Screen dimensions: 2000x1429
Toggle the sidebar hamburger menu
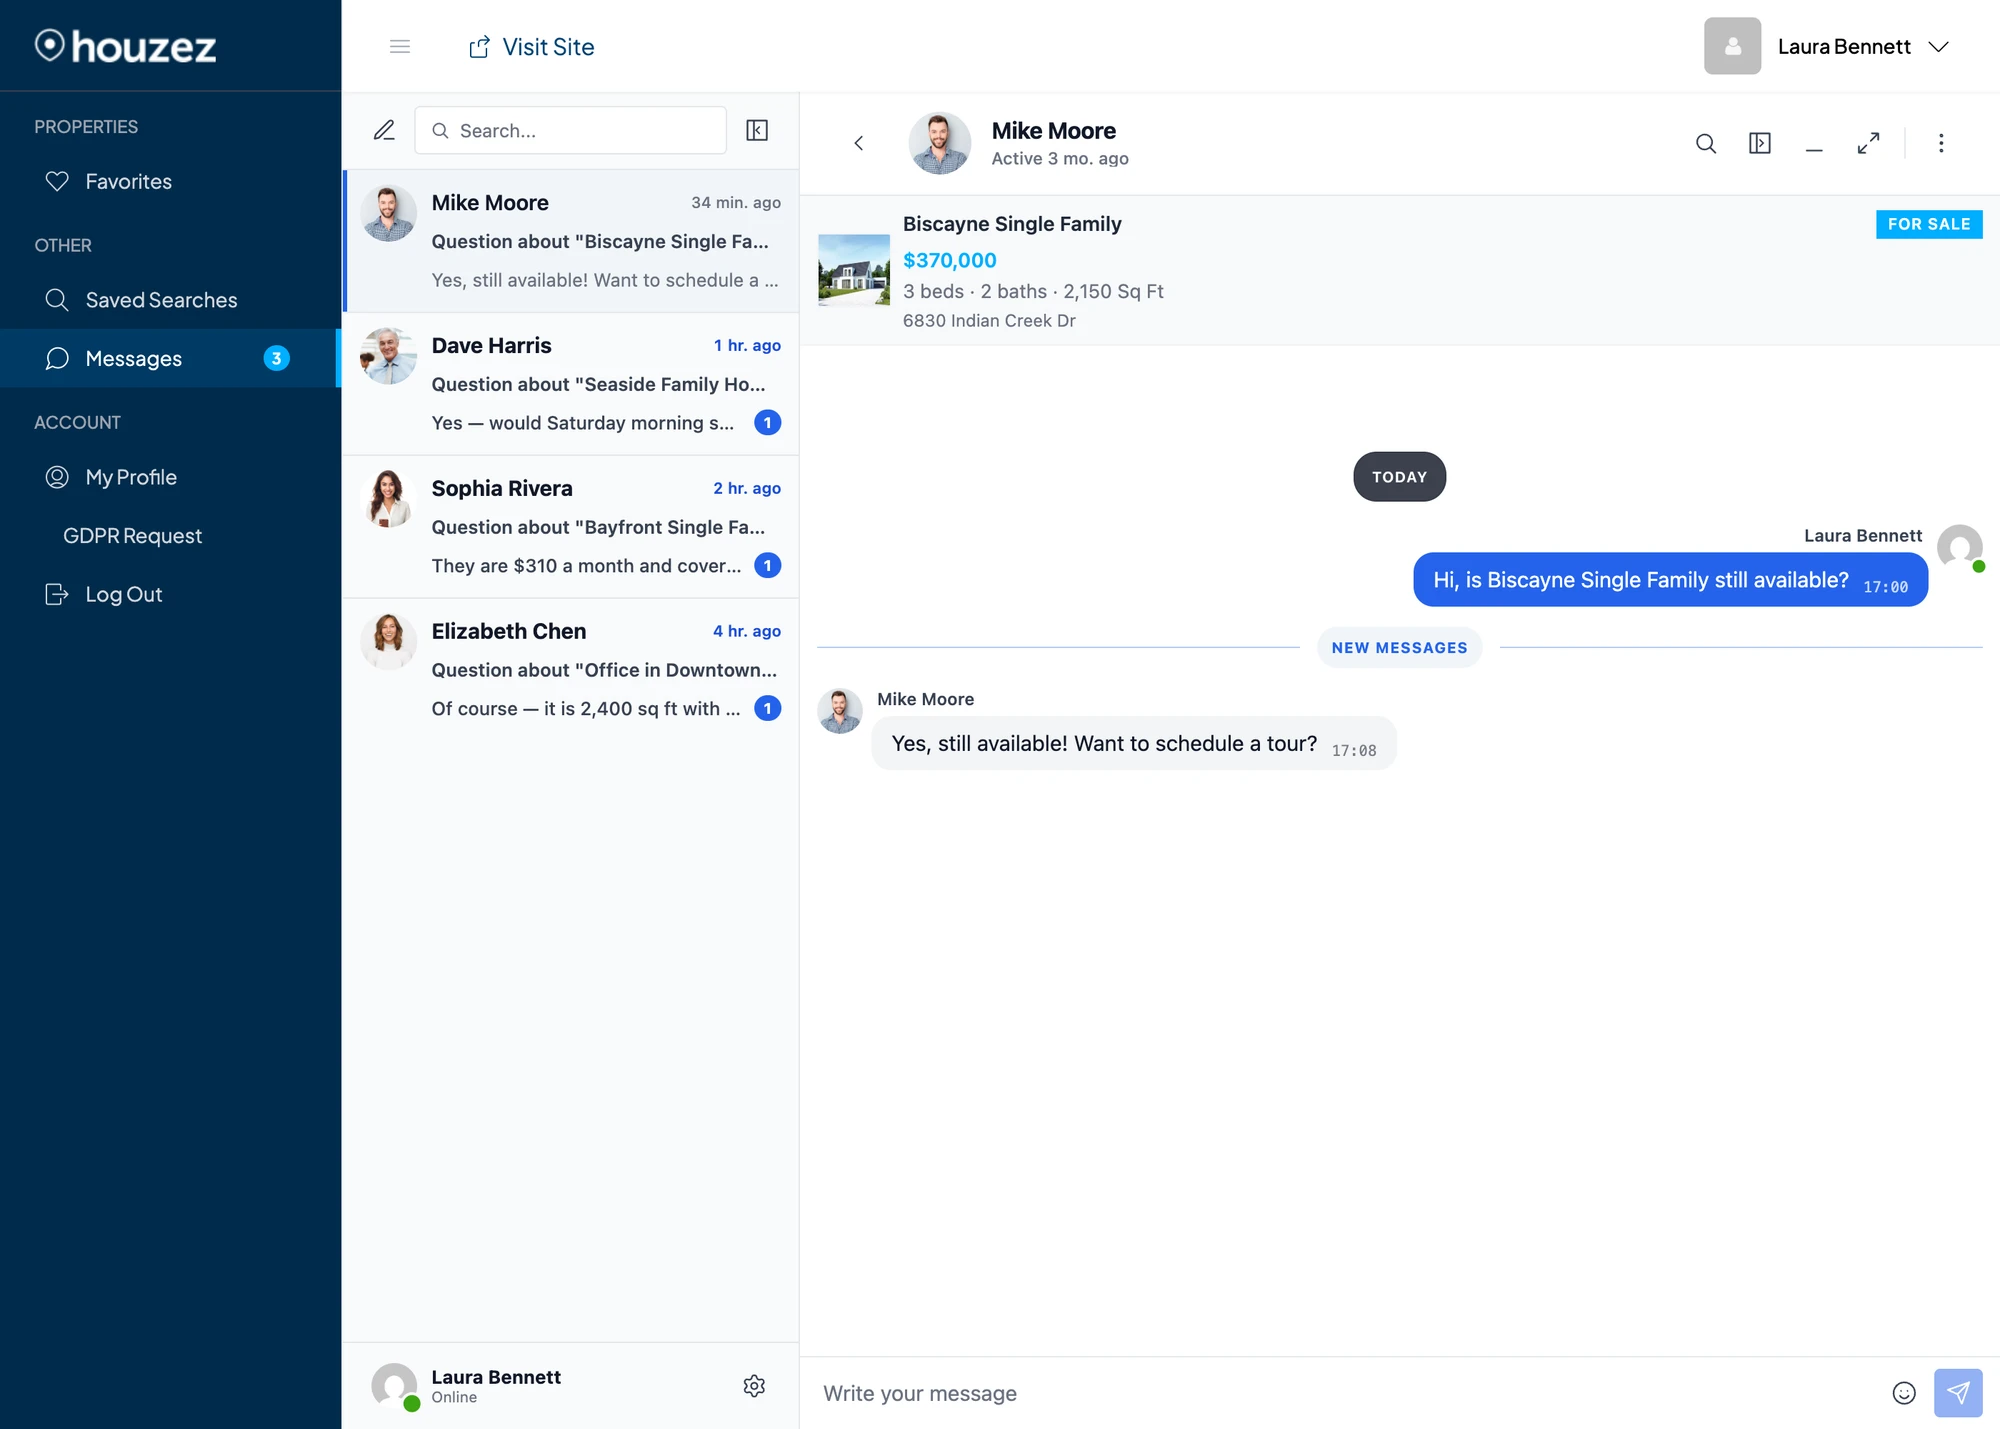pyautogui.click(x=400, y=46)
